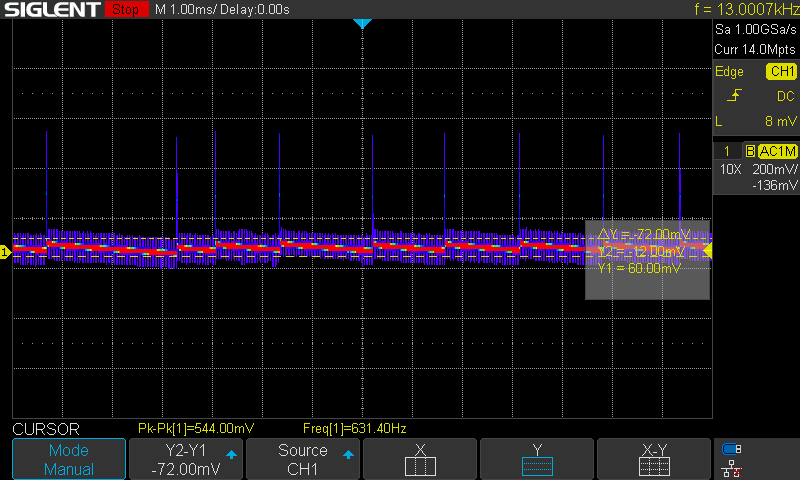Click the yellow trigger level arrow

pos(707,251)
